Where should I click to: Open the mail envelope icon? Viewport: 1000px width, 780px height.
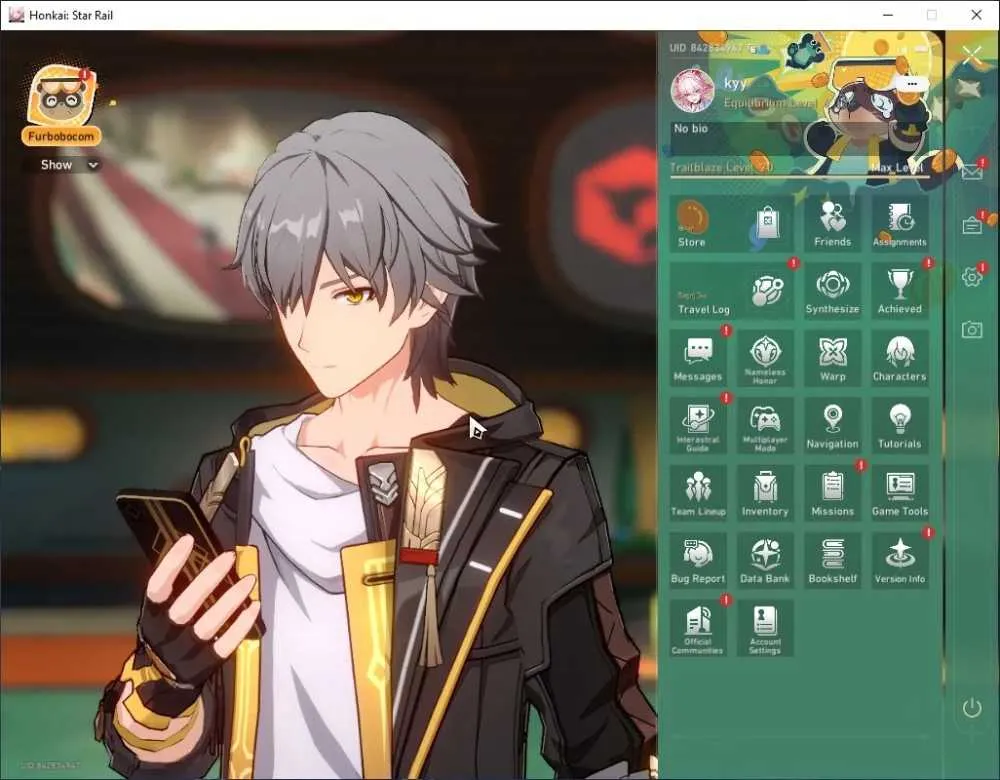[972, 172]
